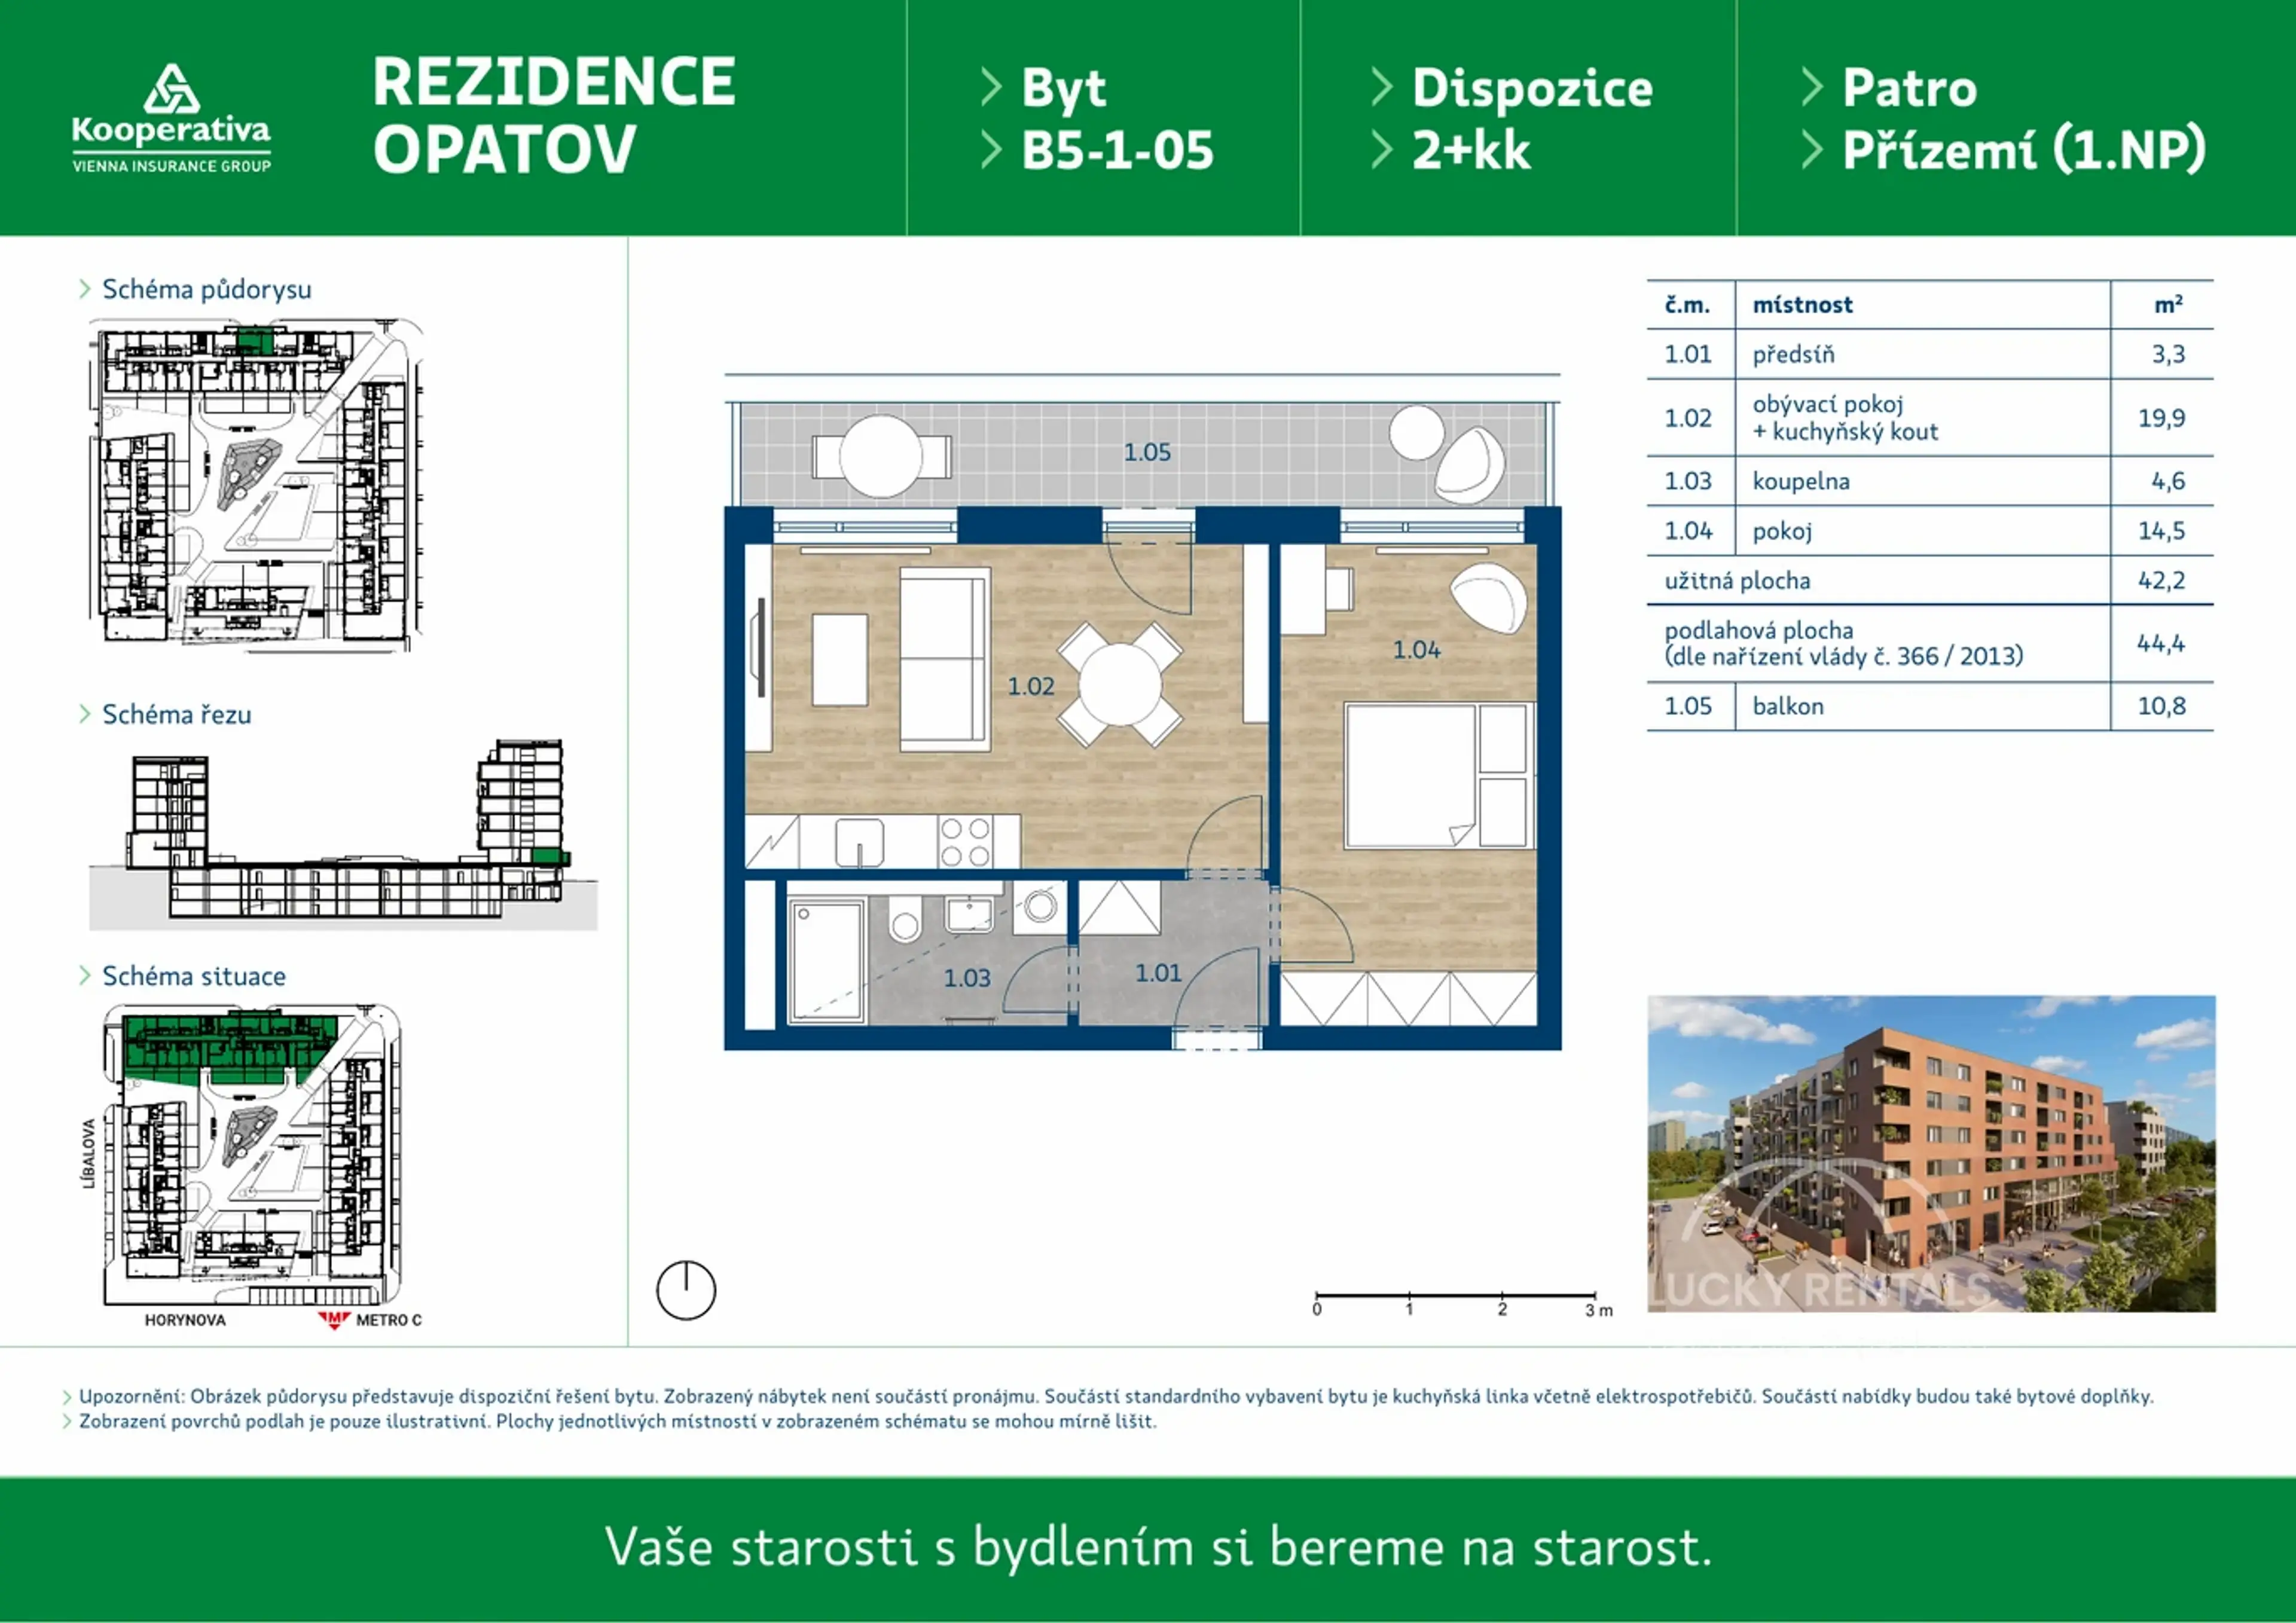2296x1623 pixels.
Task: Click the round dining table in room 1.02
Action: point(1120,684)
